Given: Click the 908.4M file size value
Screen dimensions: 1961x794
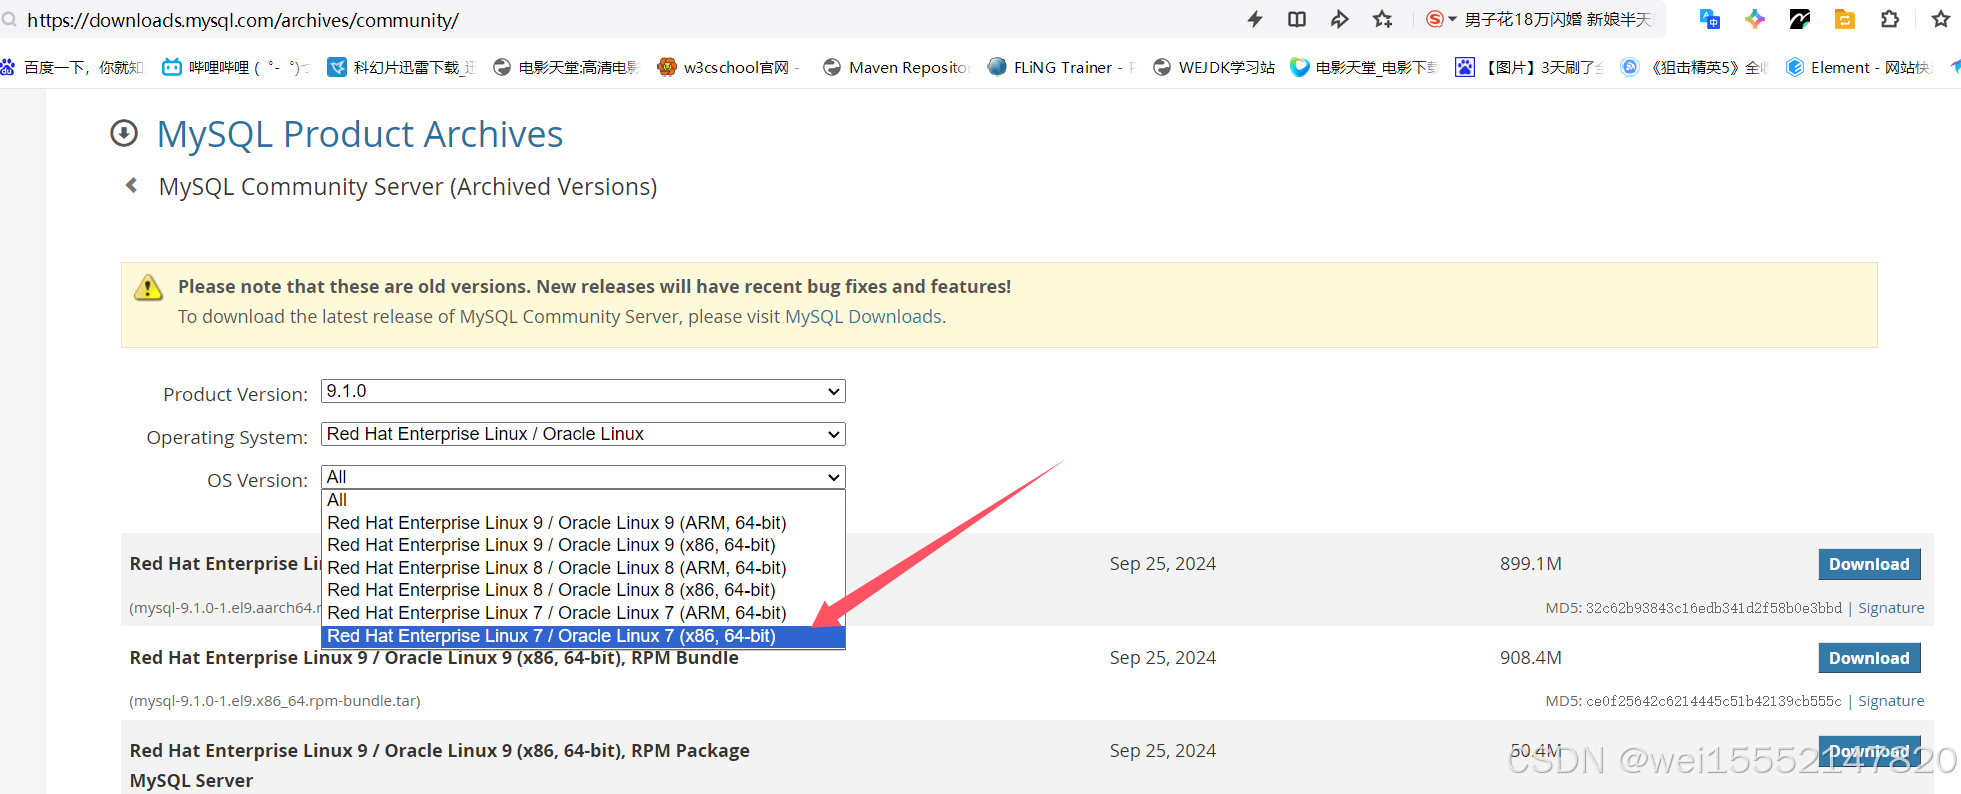Looking at the screenshot, I should [1531, 658].
